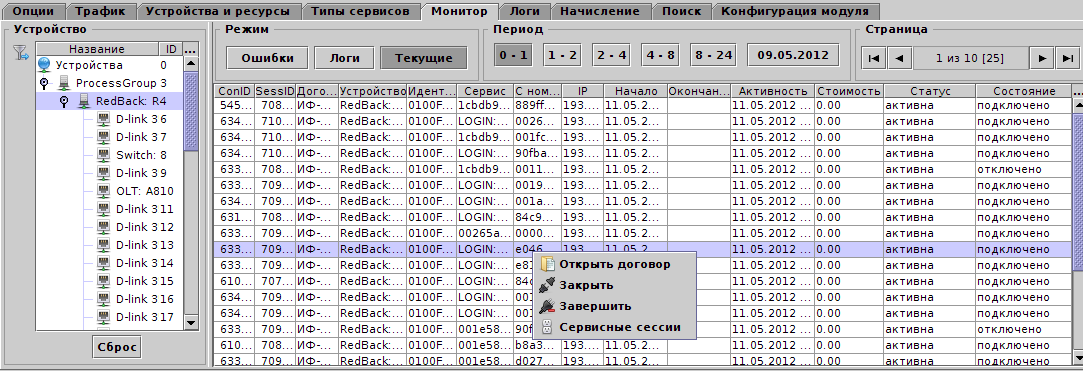Click the Сброс button
1083x371 pixels.
(x=116, y=347)
